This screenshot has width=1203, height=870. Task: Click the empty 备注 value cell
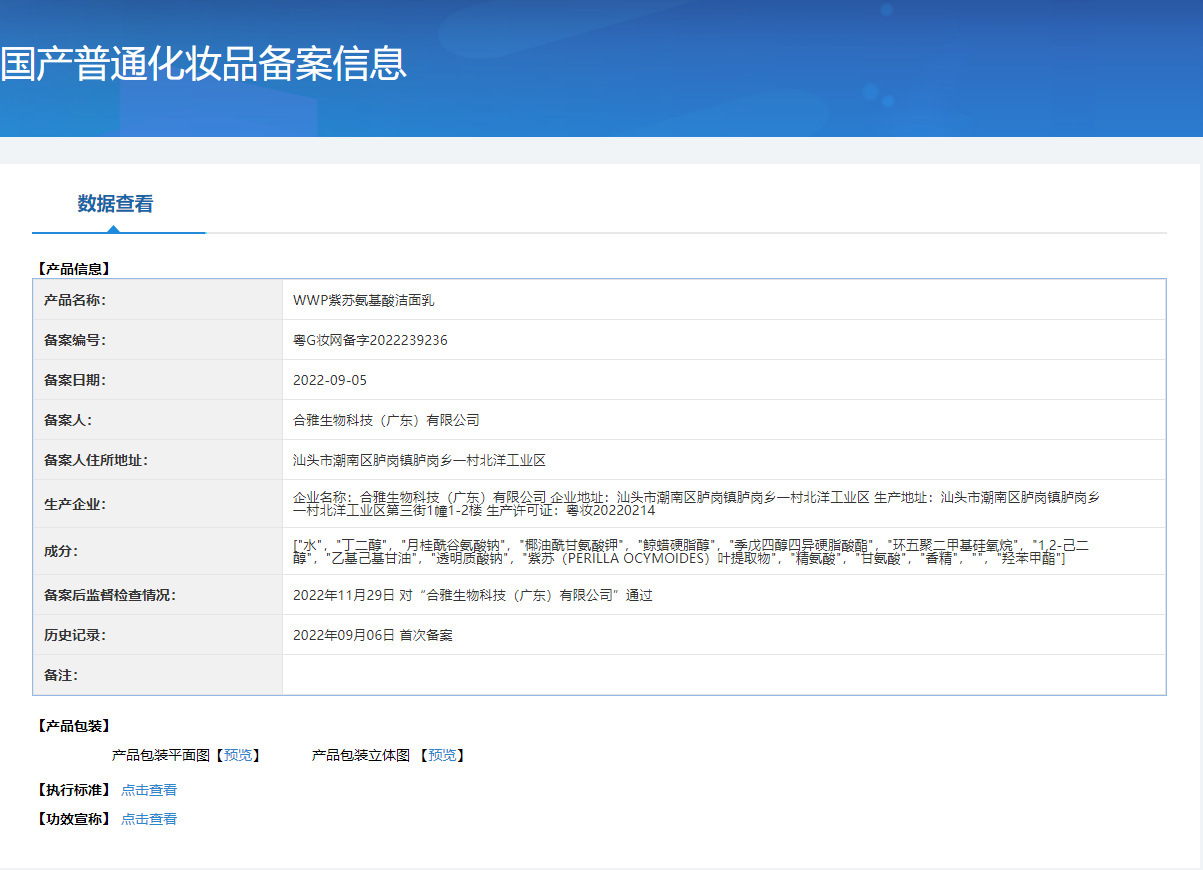click(723, 675)
